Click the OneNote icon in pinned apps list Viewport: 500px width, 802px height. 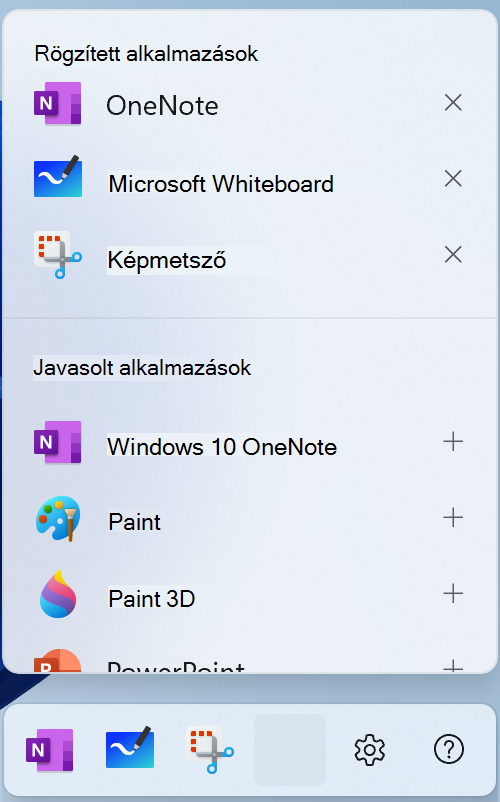tap(58, 103)
